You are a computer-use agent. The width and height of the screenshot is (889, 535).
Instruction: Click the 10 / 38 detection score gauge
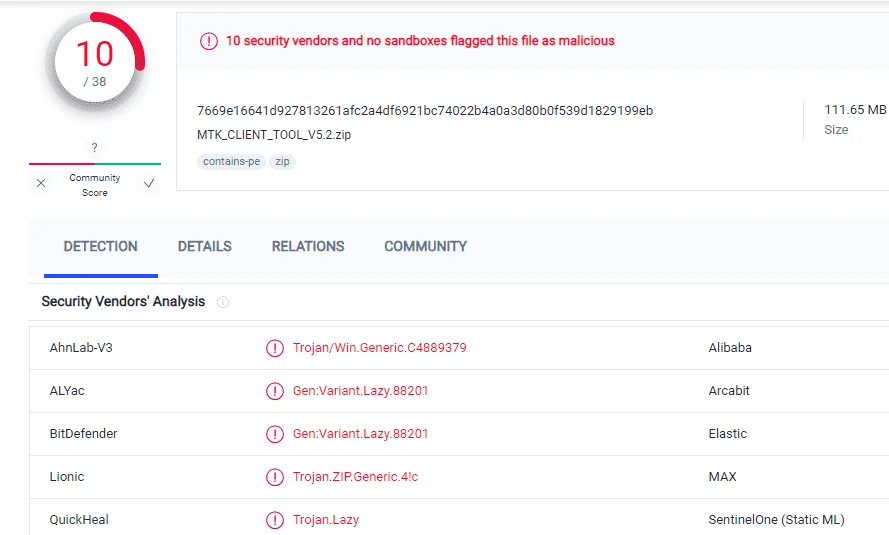point(95,63)
